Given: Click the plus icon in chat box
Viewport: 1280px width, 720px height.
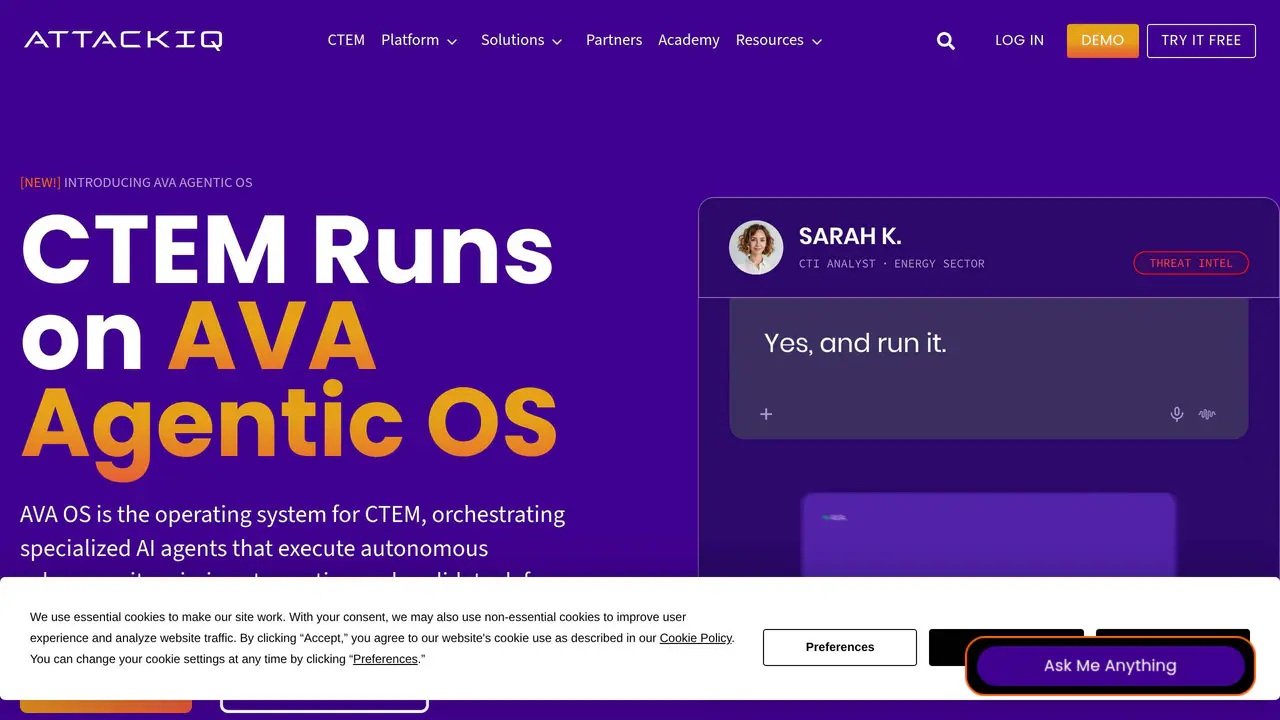Looking at the screenshot, I should pos(766,414).
